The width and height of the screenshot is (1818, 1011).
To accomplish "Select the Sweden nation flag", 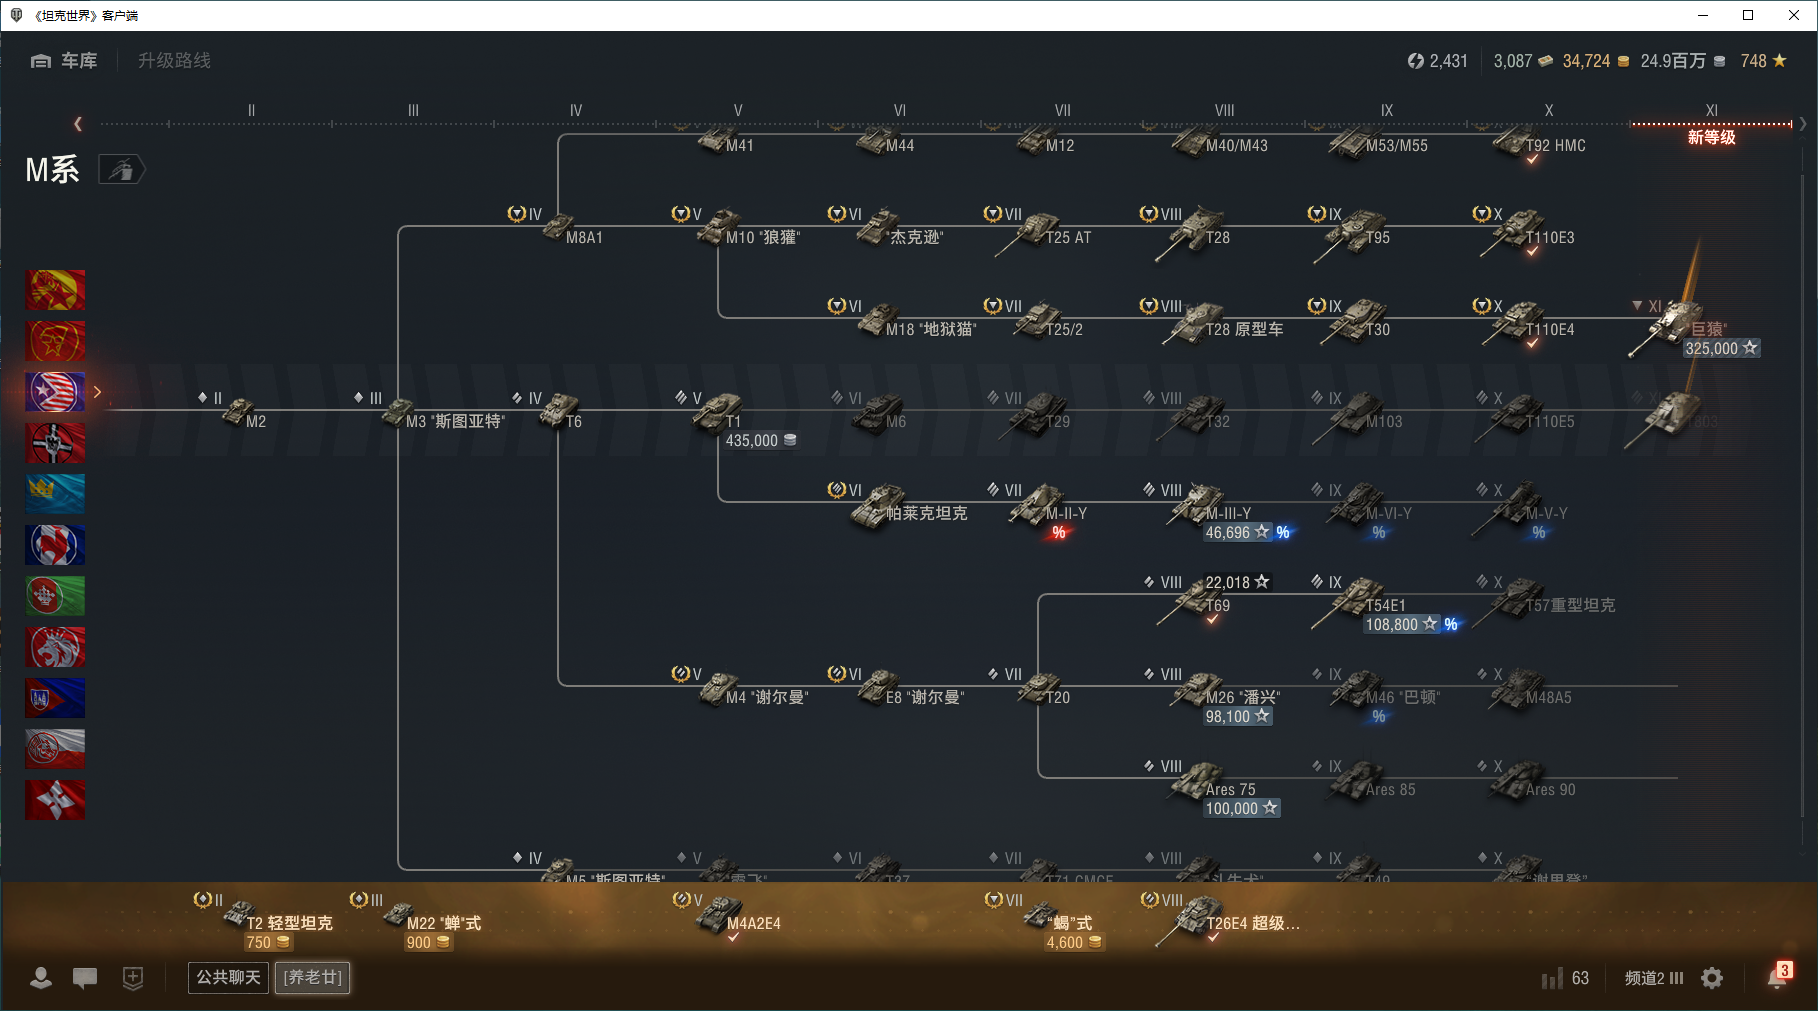I will click(55, 494).
